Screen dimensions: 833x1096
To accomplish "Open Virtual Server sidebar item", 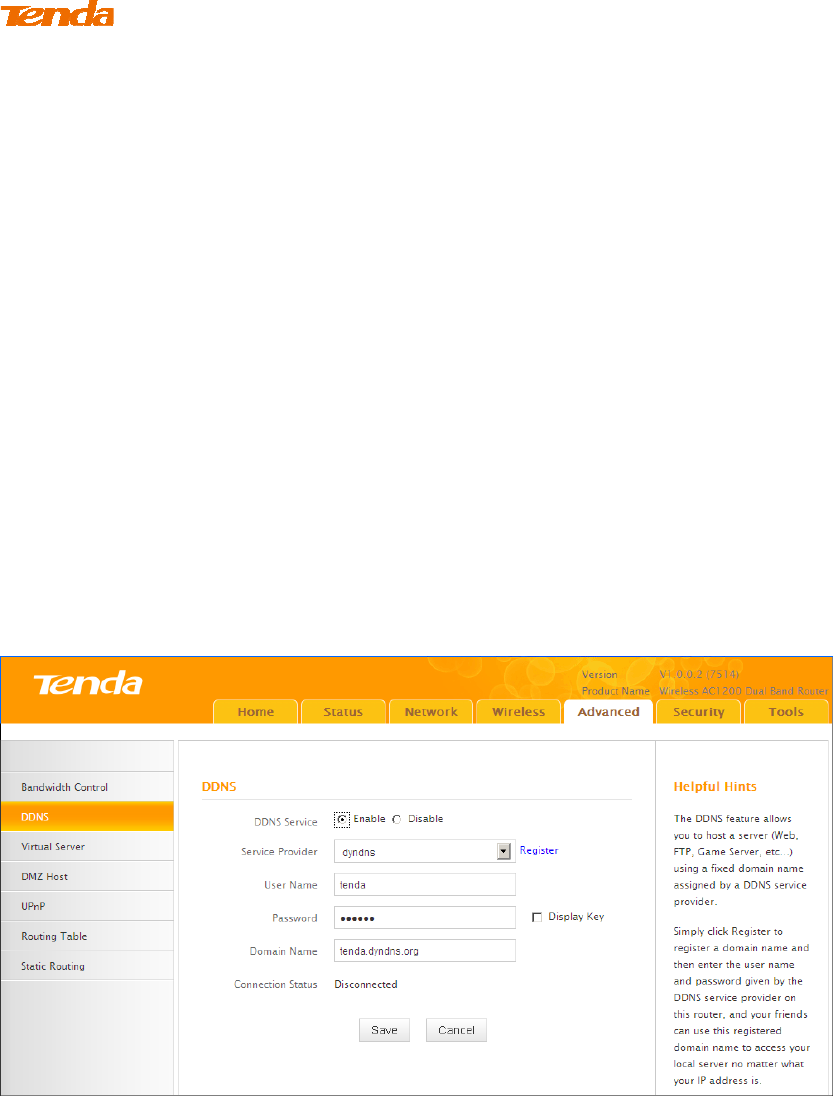I will coord(87,846).
